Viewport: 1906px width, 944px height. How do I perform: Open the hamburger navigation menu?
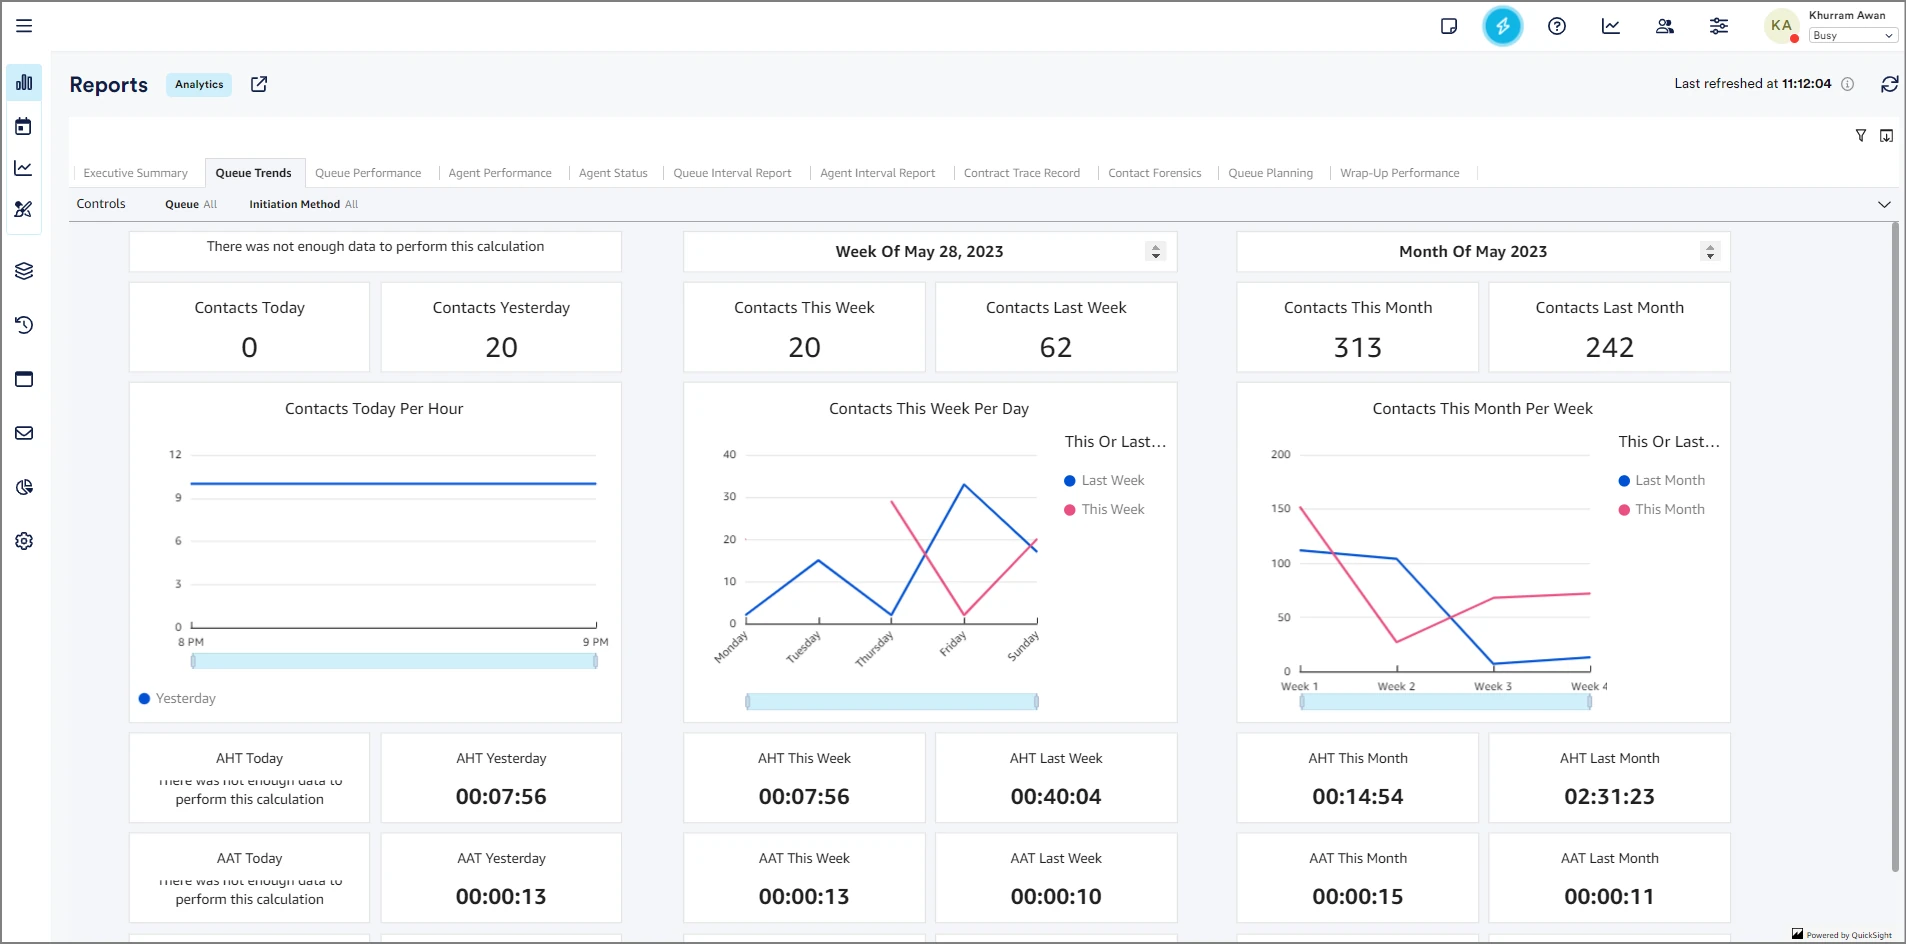24,26
